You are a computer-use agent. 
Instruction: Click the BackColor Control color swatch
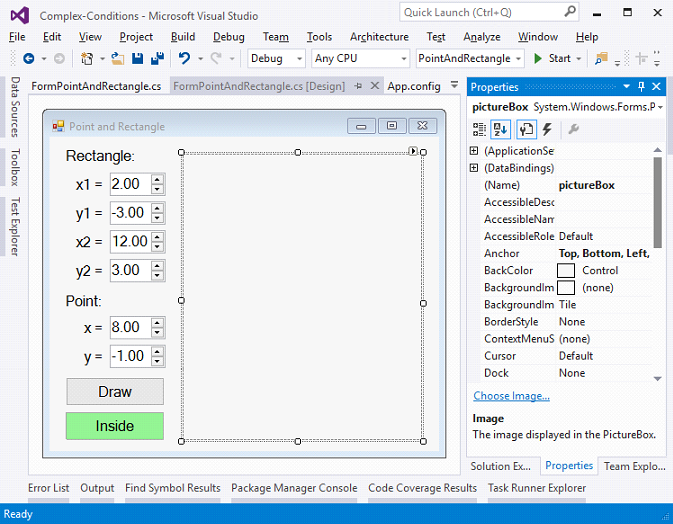pyautogui.click(x=566, y=271)
